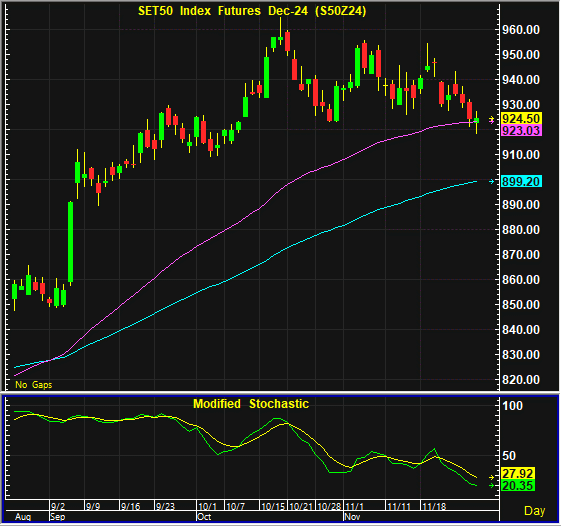
Task: Click the 9/23 date marker on timeline
Action: pos(165,506)
